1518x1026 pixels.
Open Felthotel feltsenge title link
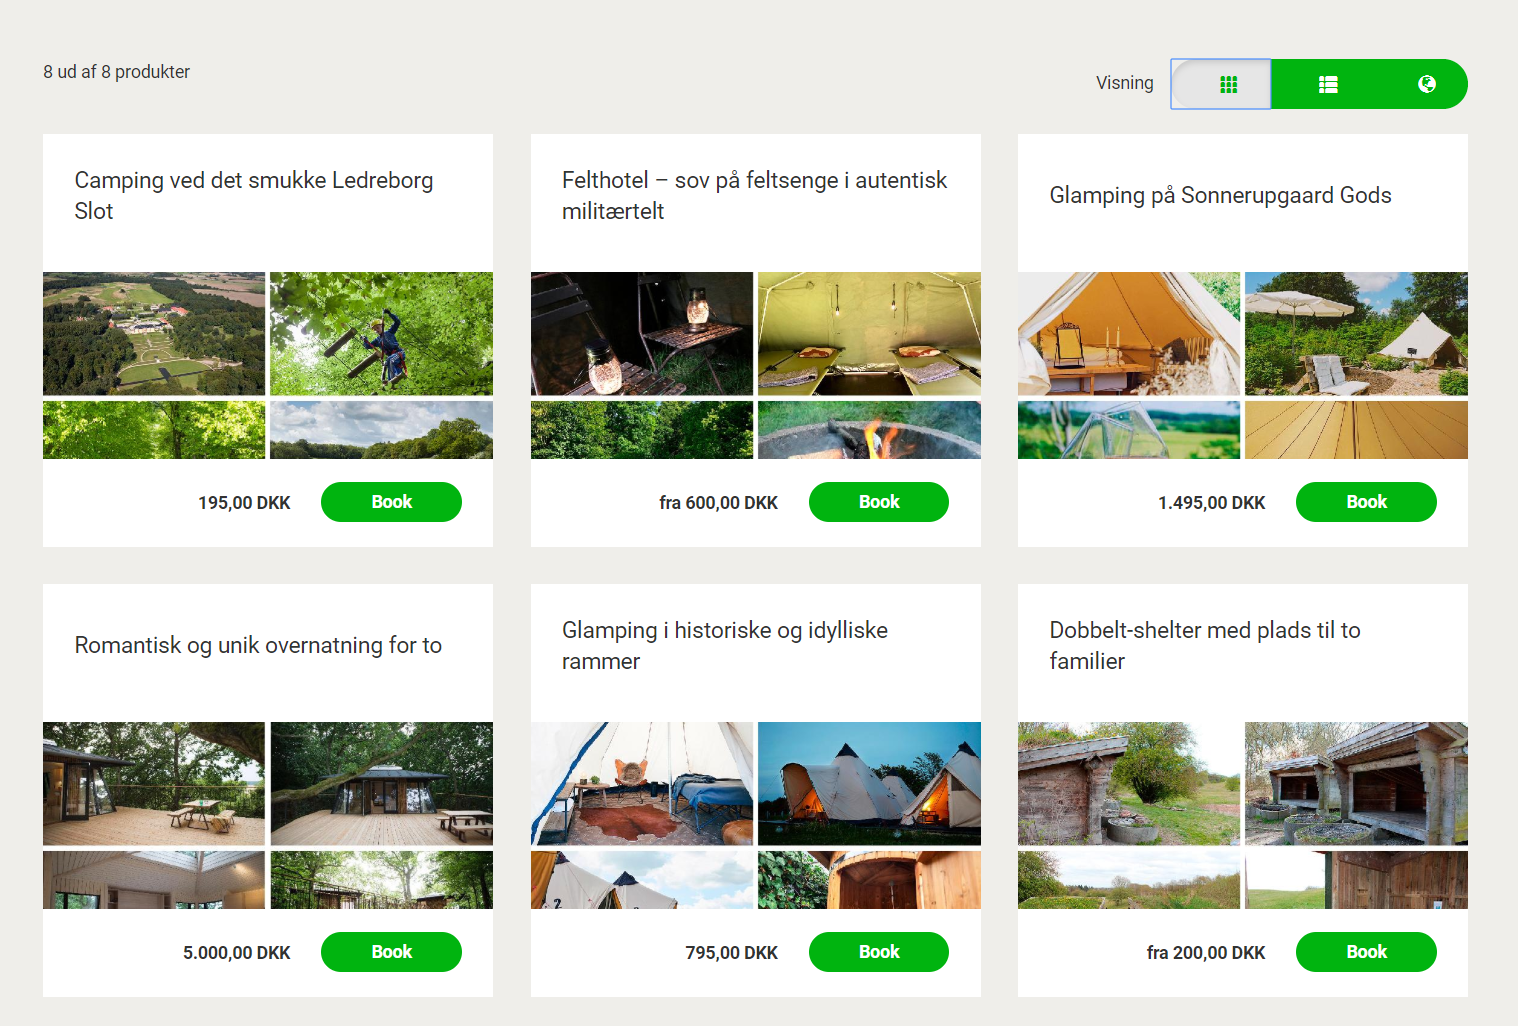754,196
